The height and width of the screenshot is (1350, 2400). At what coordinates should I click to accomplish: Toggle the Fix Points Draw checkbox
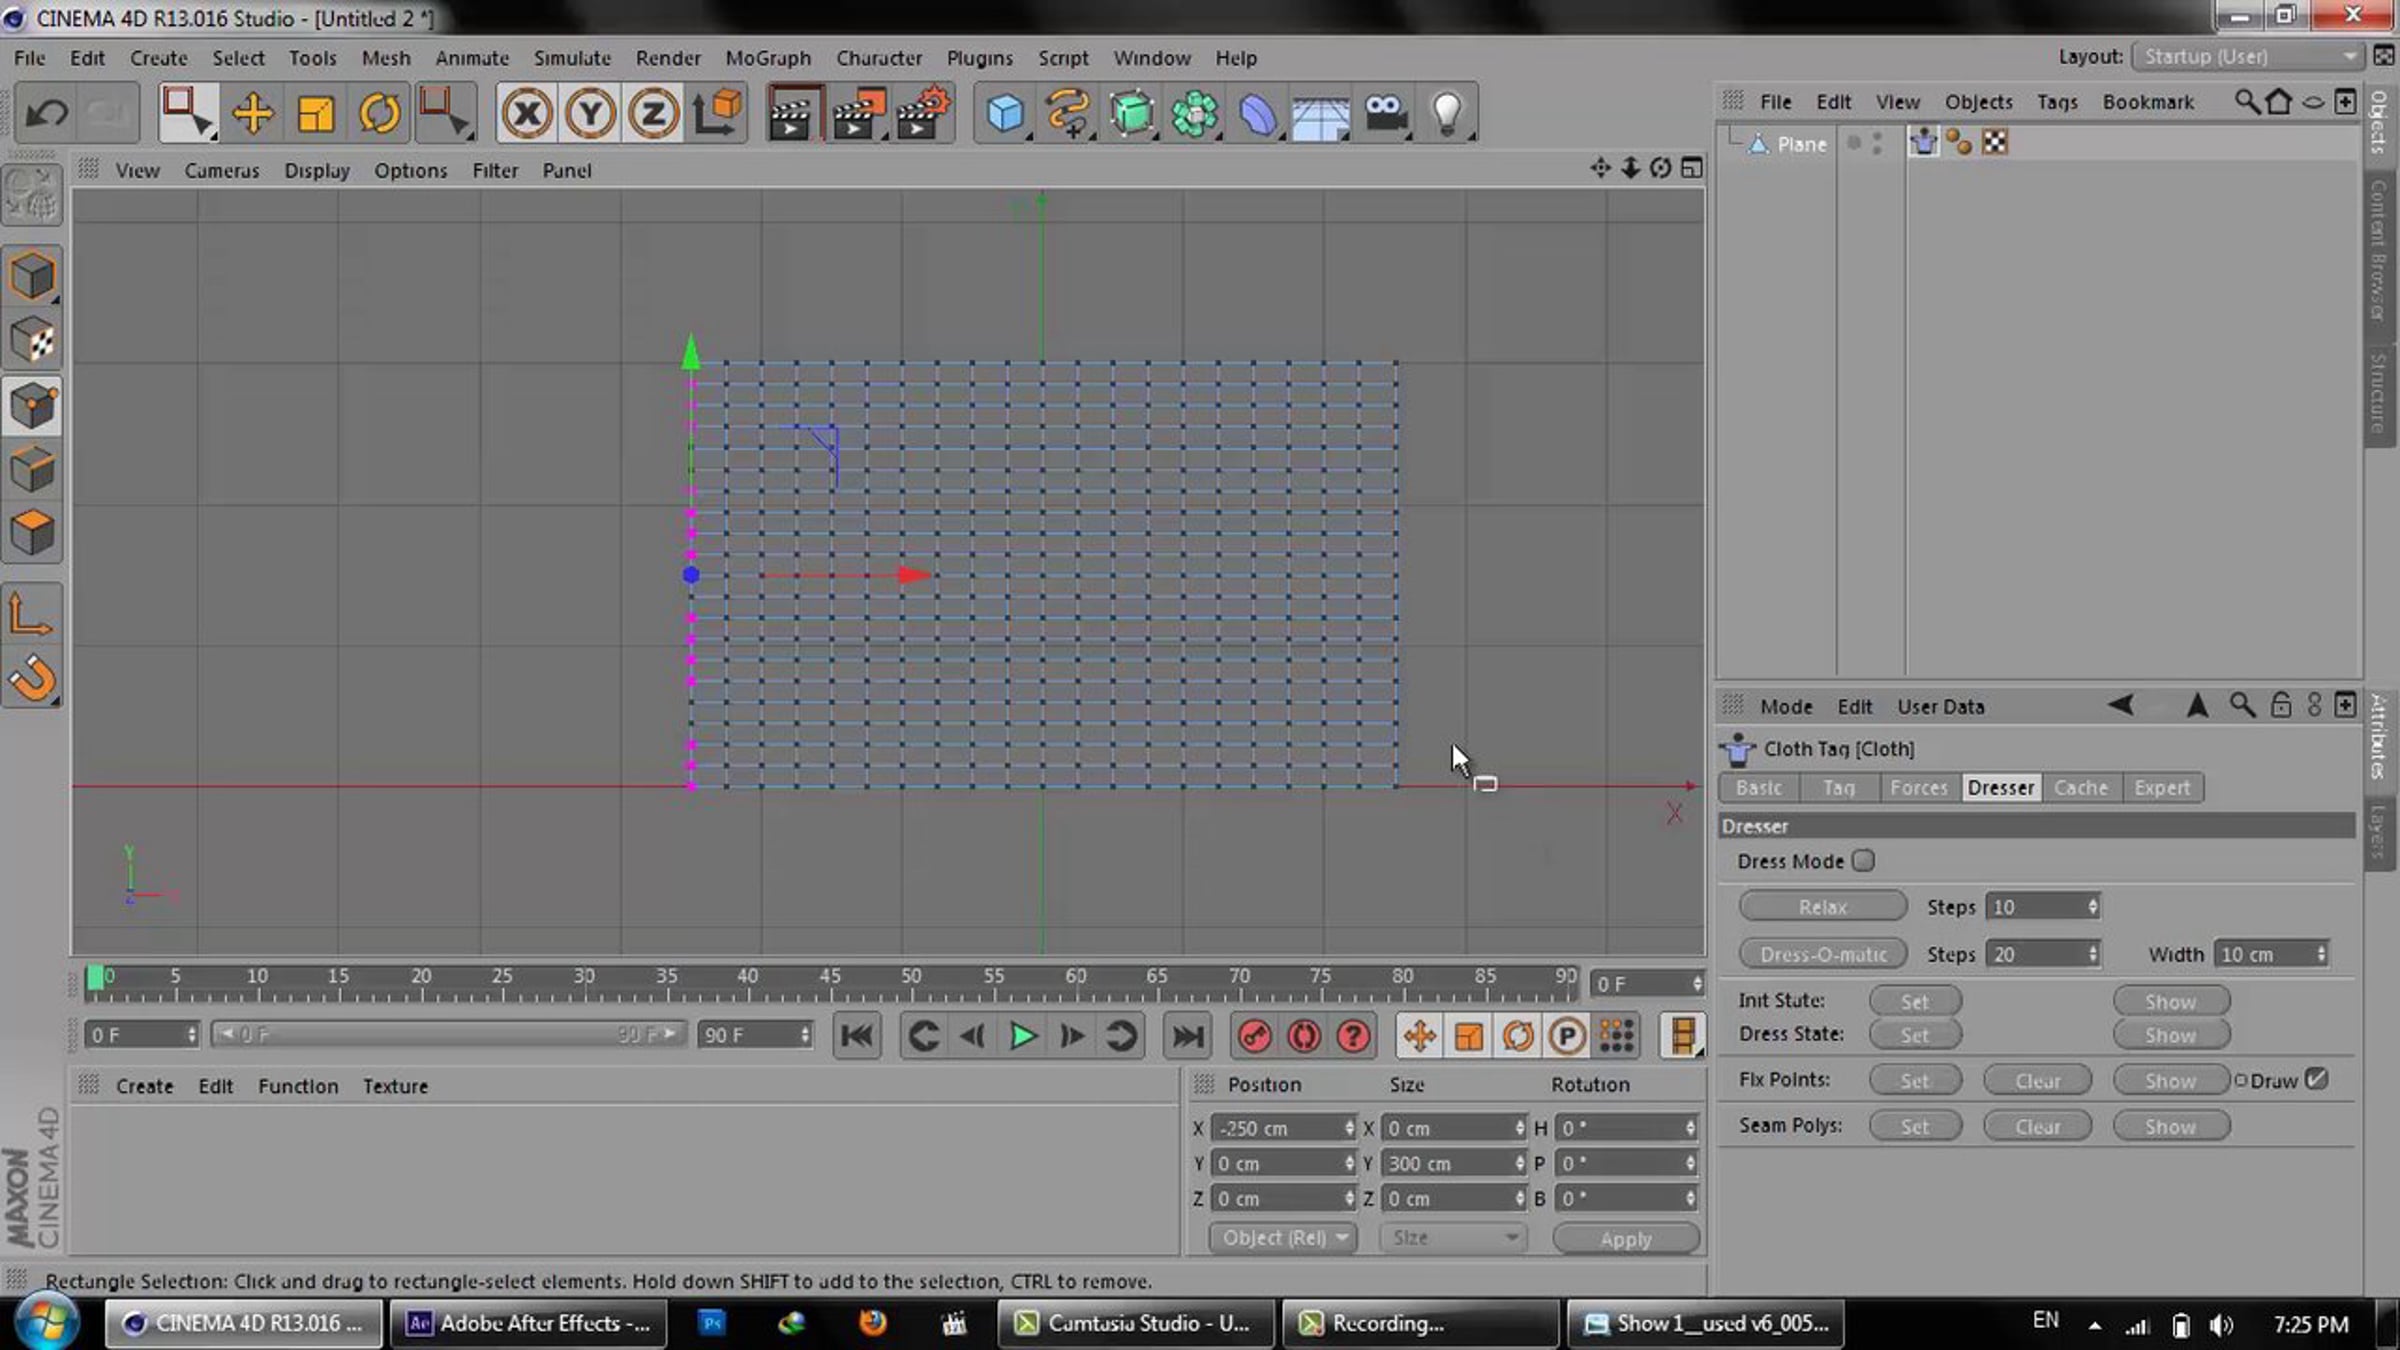[x=2316, y=1079]
